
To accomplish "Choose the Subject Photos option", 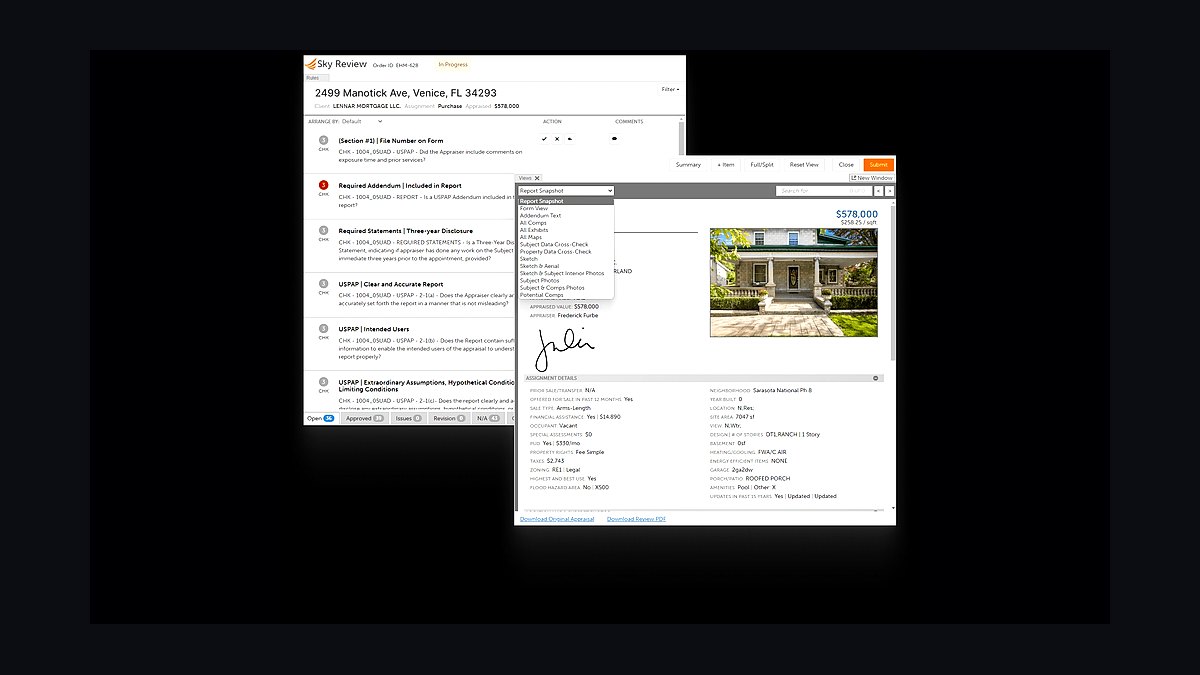I will (566, 280).
